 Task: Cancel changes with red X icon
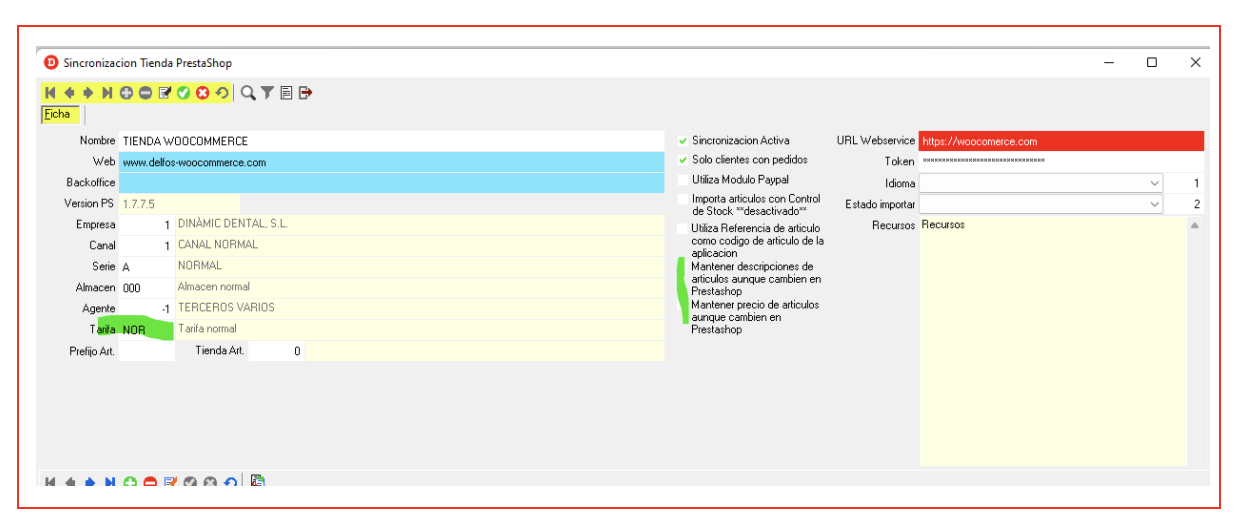pyautogui.click(x=203, y=93)
